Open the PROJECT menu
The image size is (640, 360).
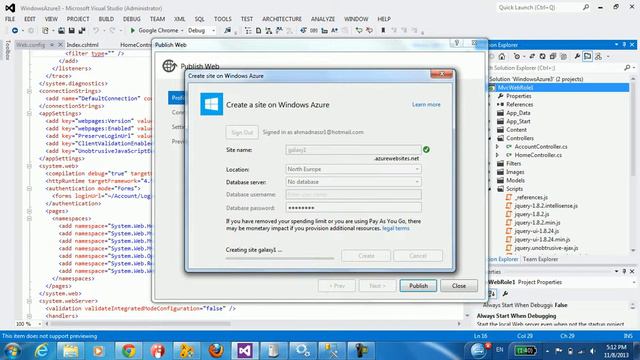[x=78, y=19]
